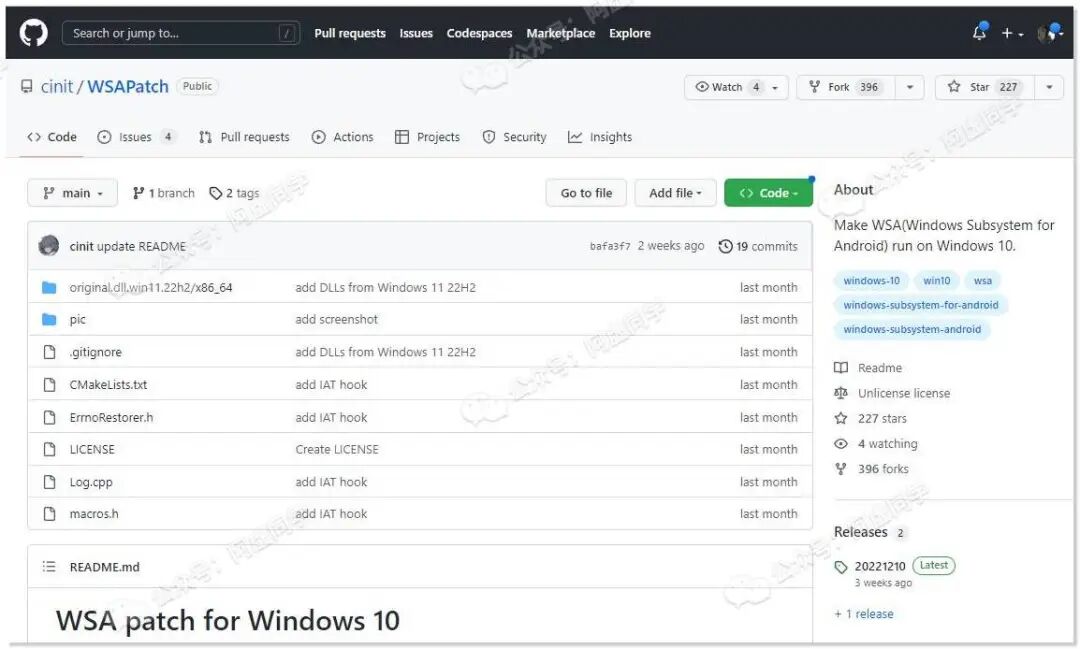Select the win10 topic tag
1080x649 pixels.
(936, 280)
